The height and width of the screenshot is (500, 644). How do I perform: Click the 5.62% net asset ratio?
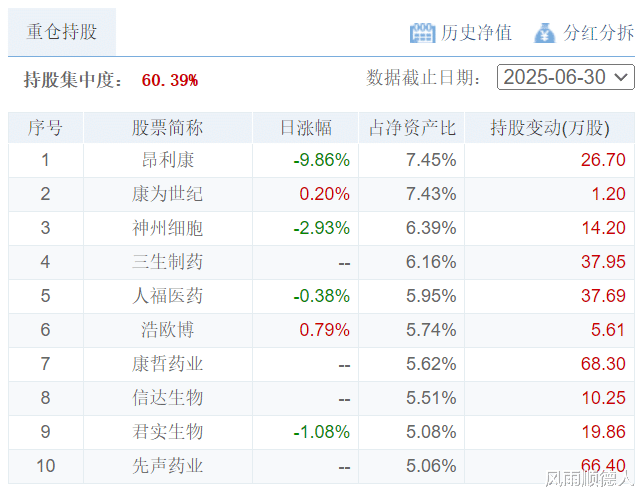coord(431,364)
